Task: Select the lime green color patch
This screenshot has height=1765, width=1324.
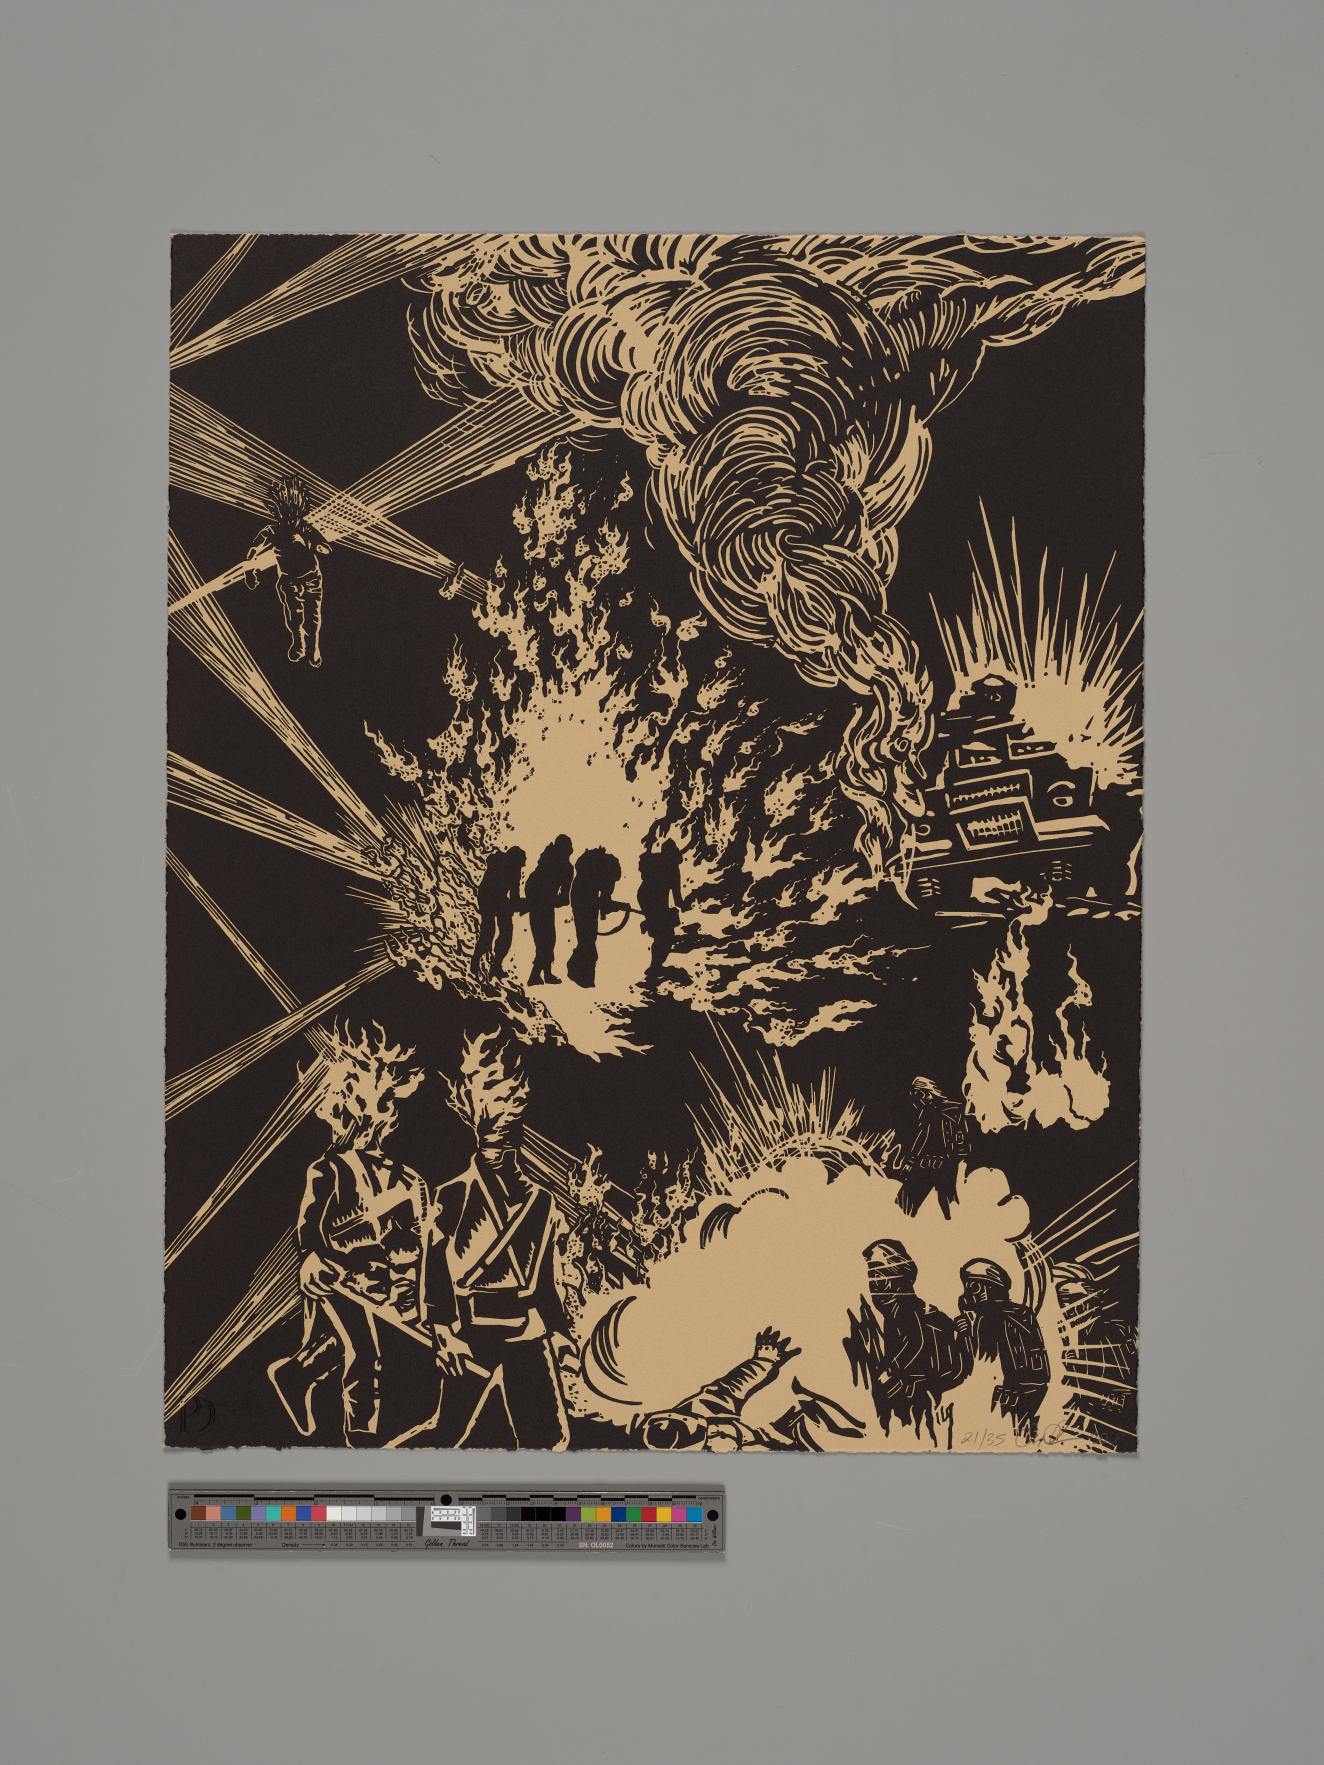Action: 588,1514
